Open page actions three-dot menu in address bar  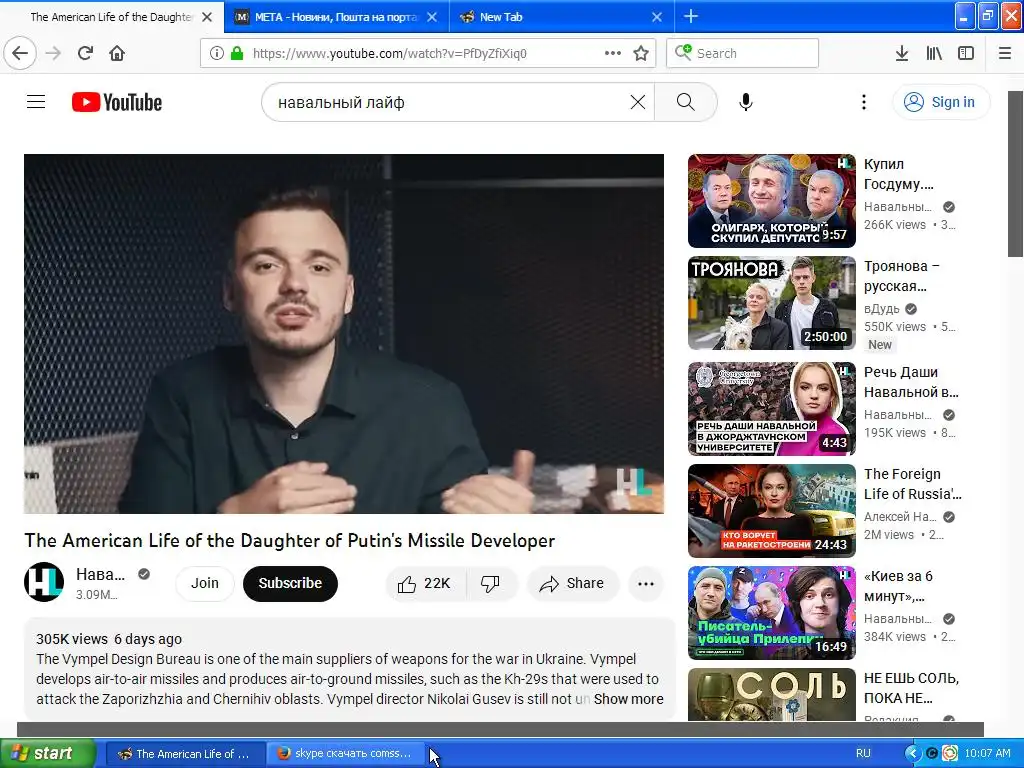613,53
